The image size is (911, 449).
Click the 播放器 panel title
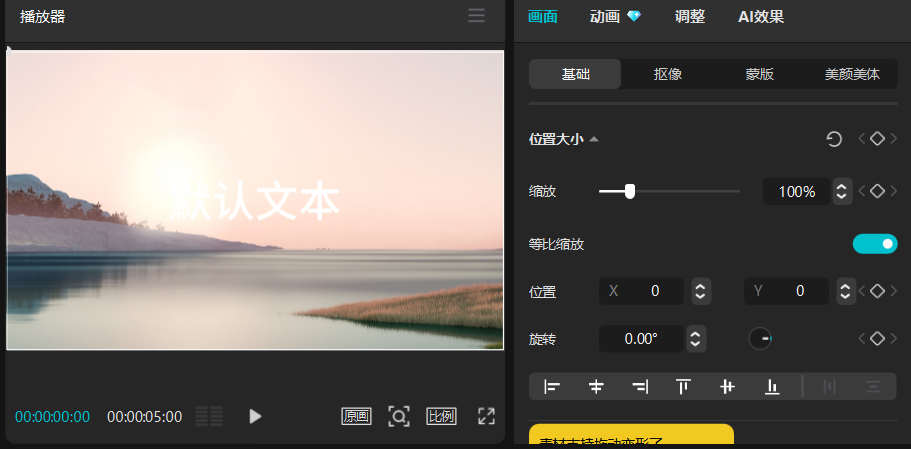[x=42, y=16]
